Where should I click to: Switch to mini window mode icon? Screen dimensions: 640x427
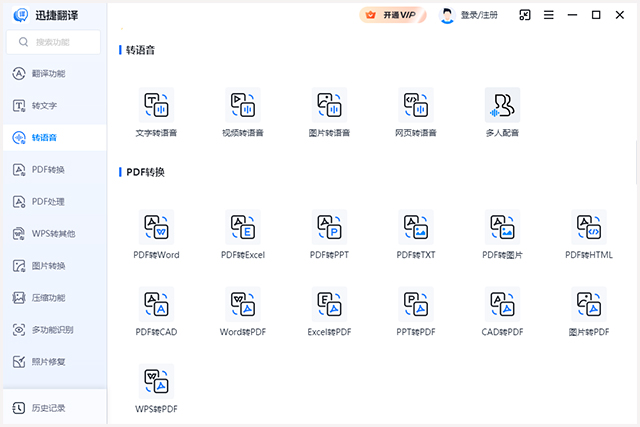pyautogui.click(x=525, y=15)
